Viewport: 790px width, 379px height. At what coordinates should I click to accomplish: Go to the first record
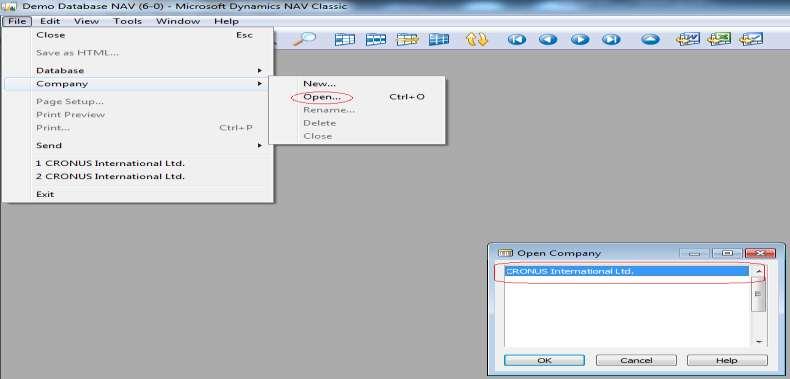tap(516, 39)
